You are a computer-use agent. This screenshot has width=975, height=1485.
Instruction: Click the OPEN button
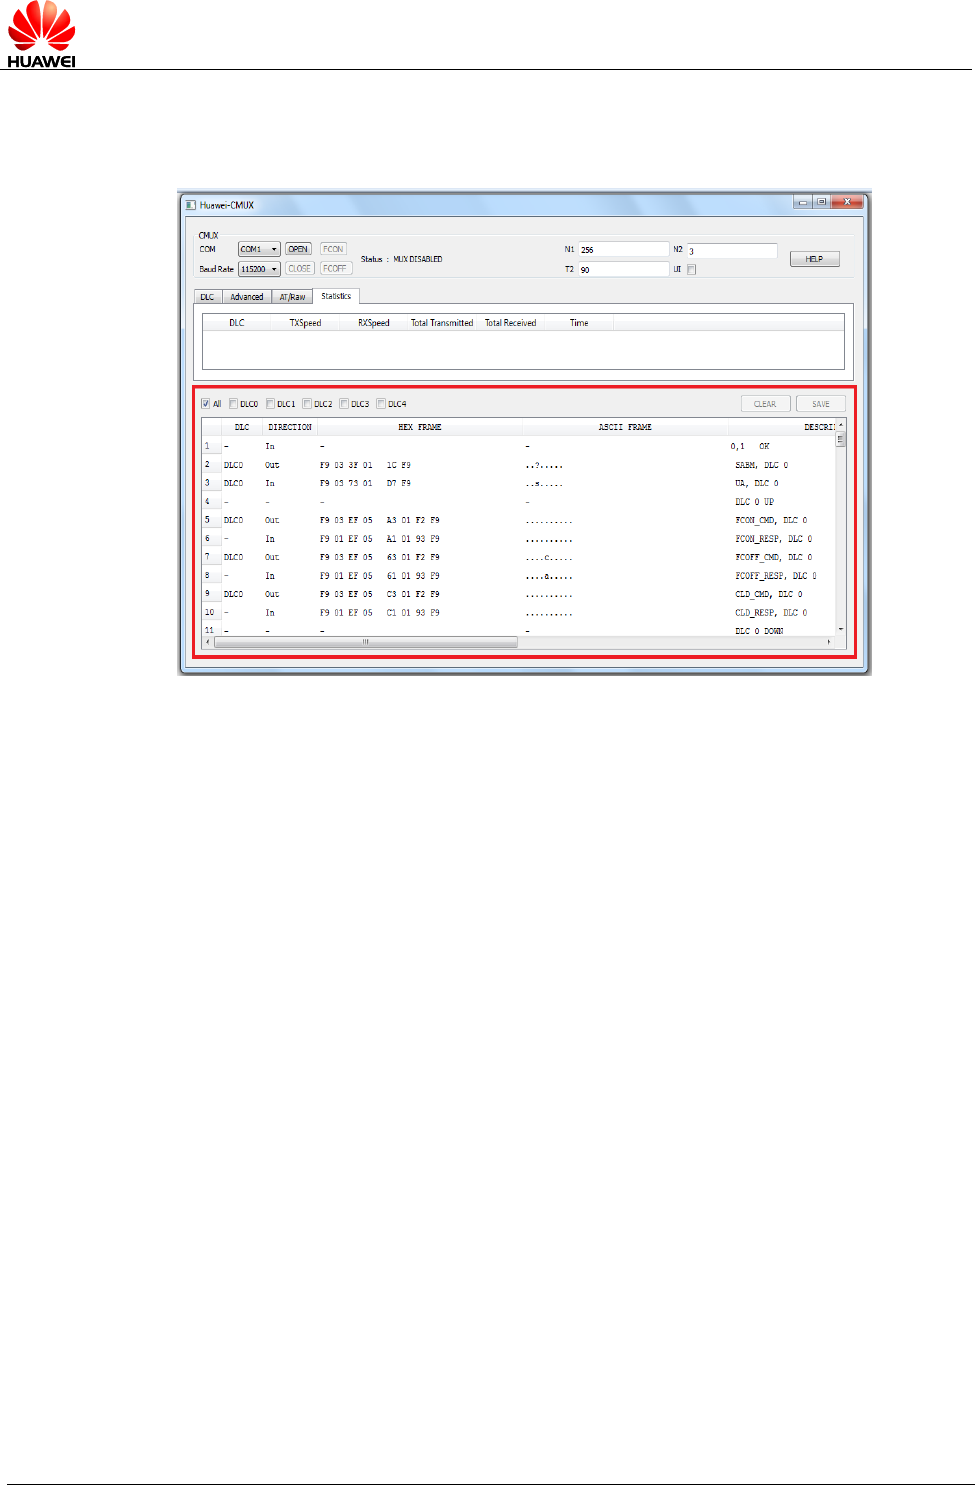[x=298, y=249]
